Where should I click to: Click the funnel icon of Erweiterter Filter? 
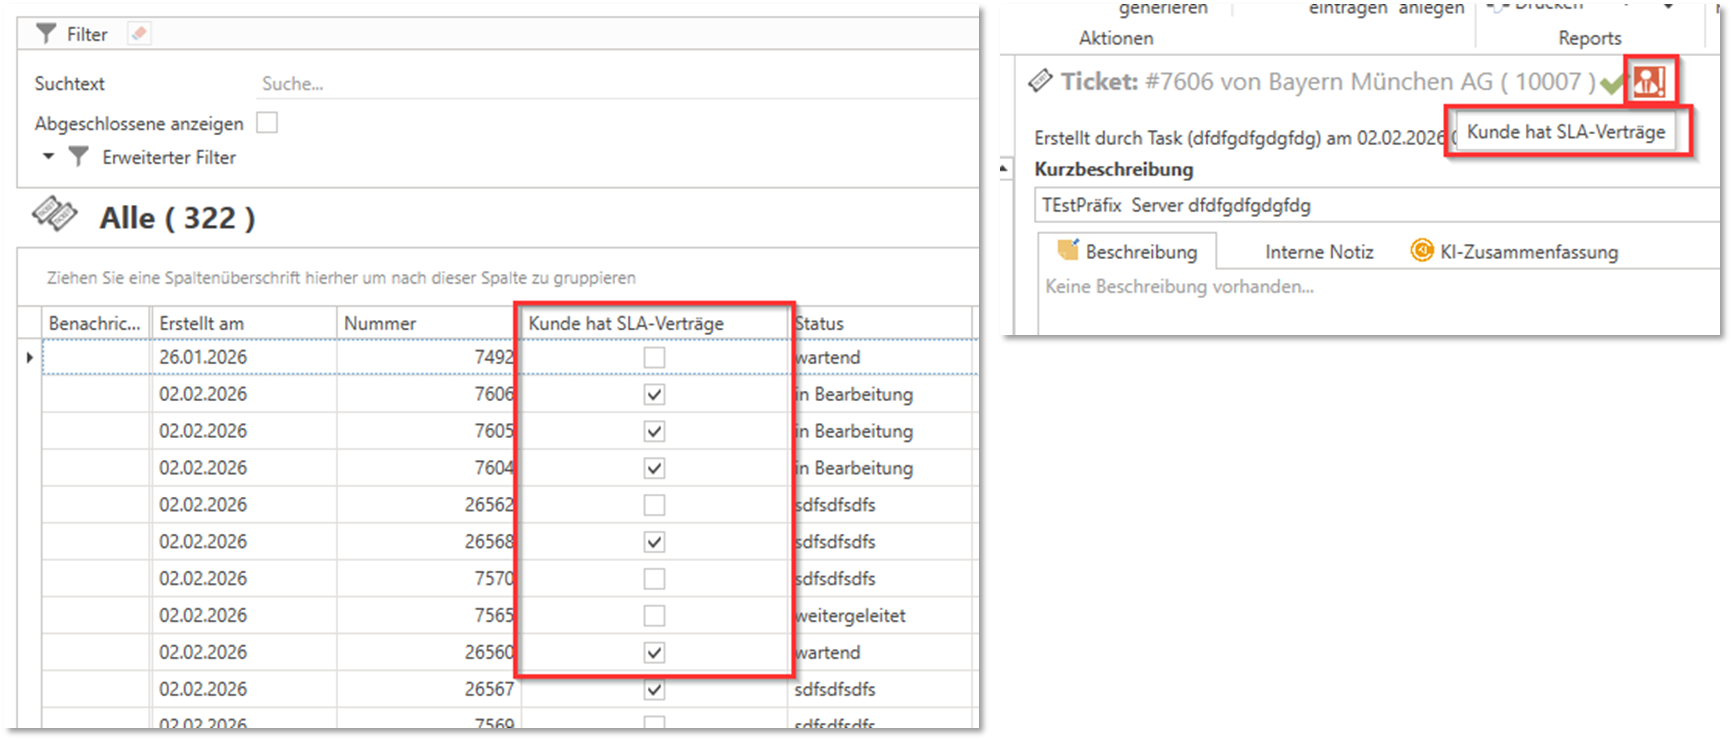point(79,157)
